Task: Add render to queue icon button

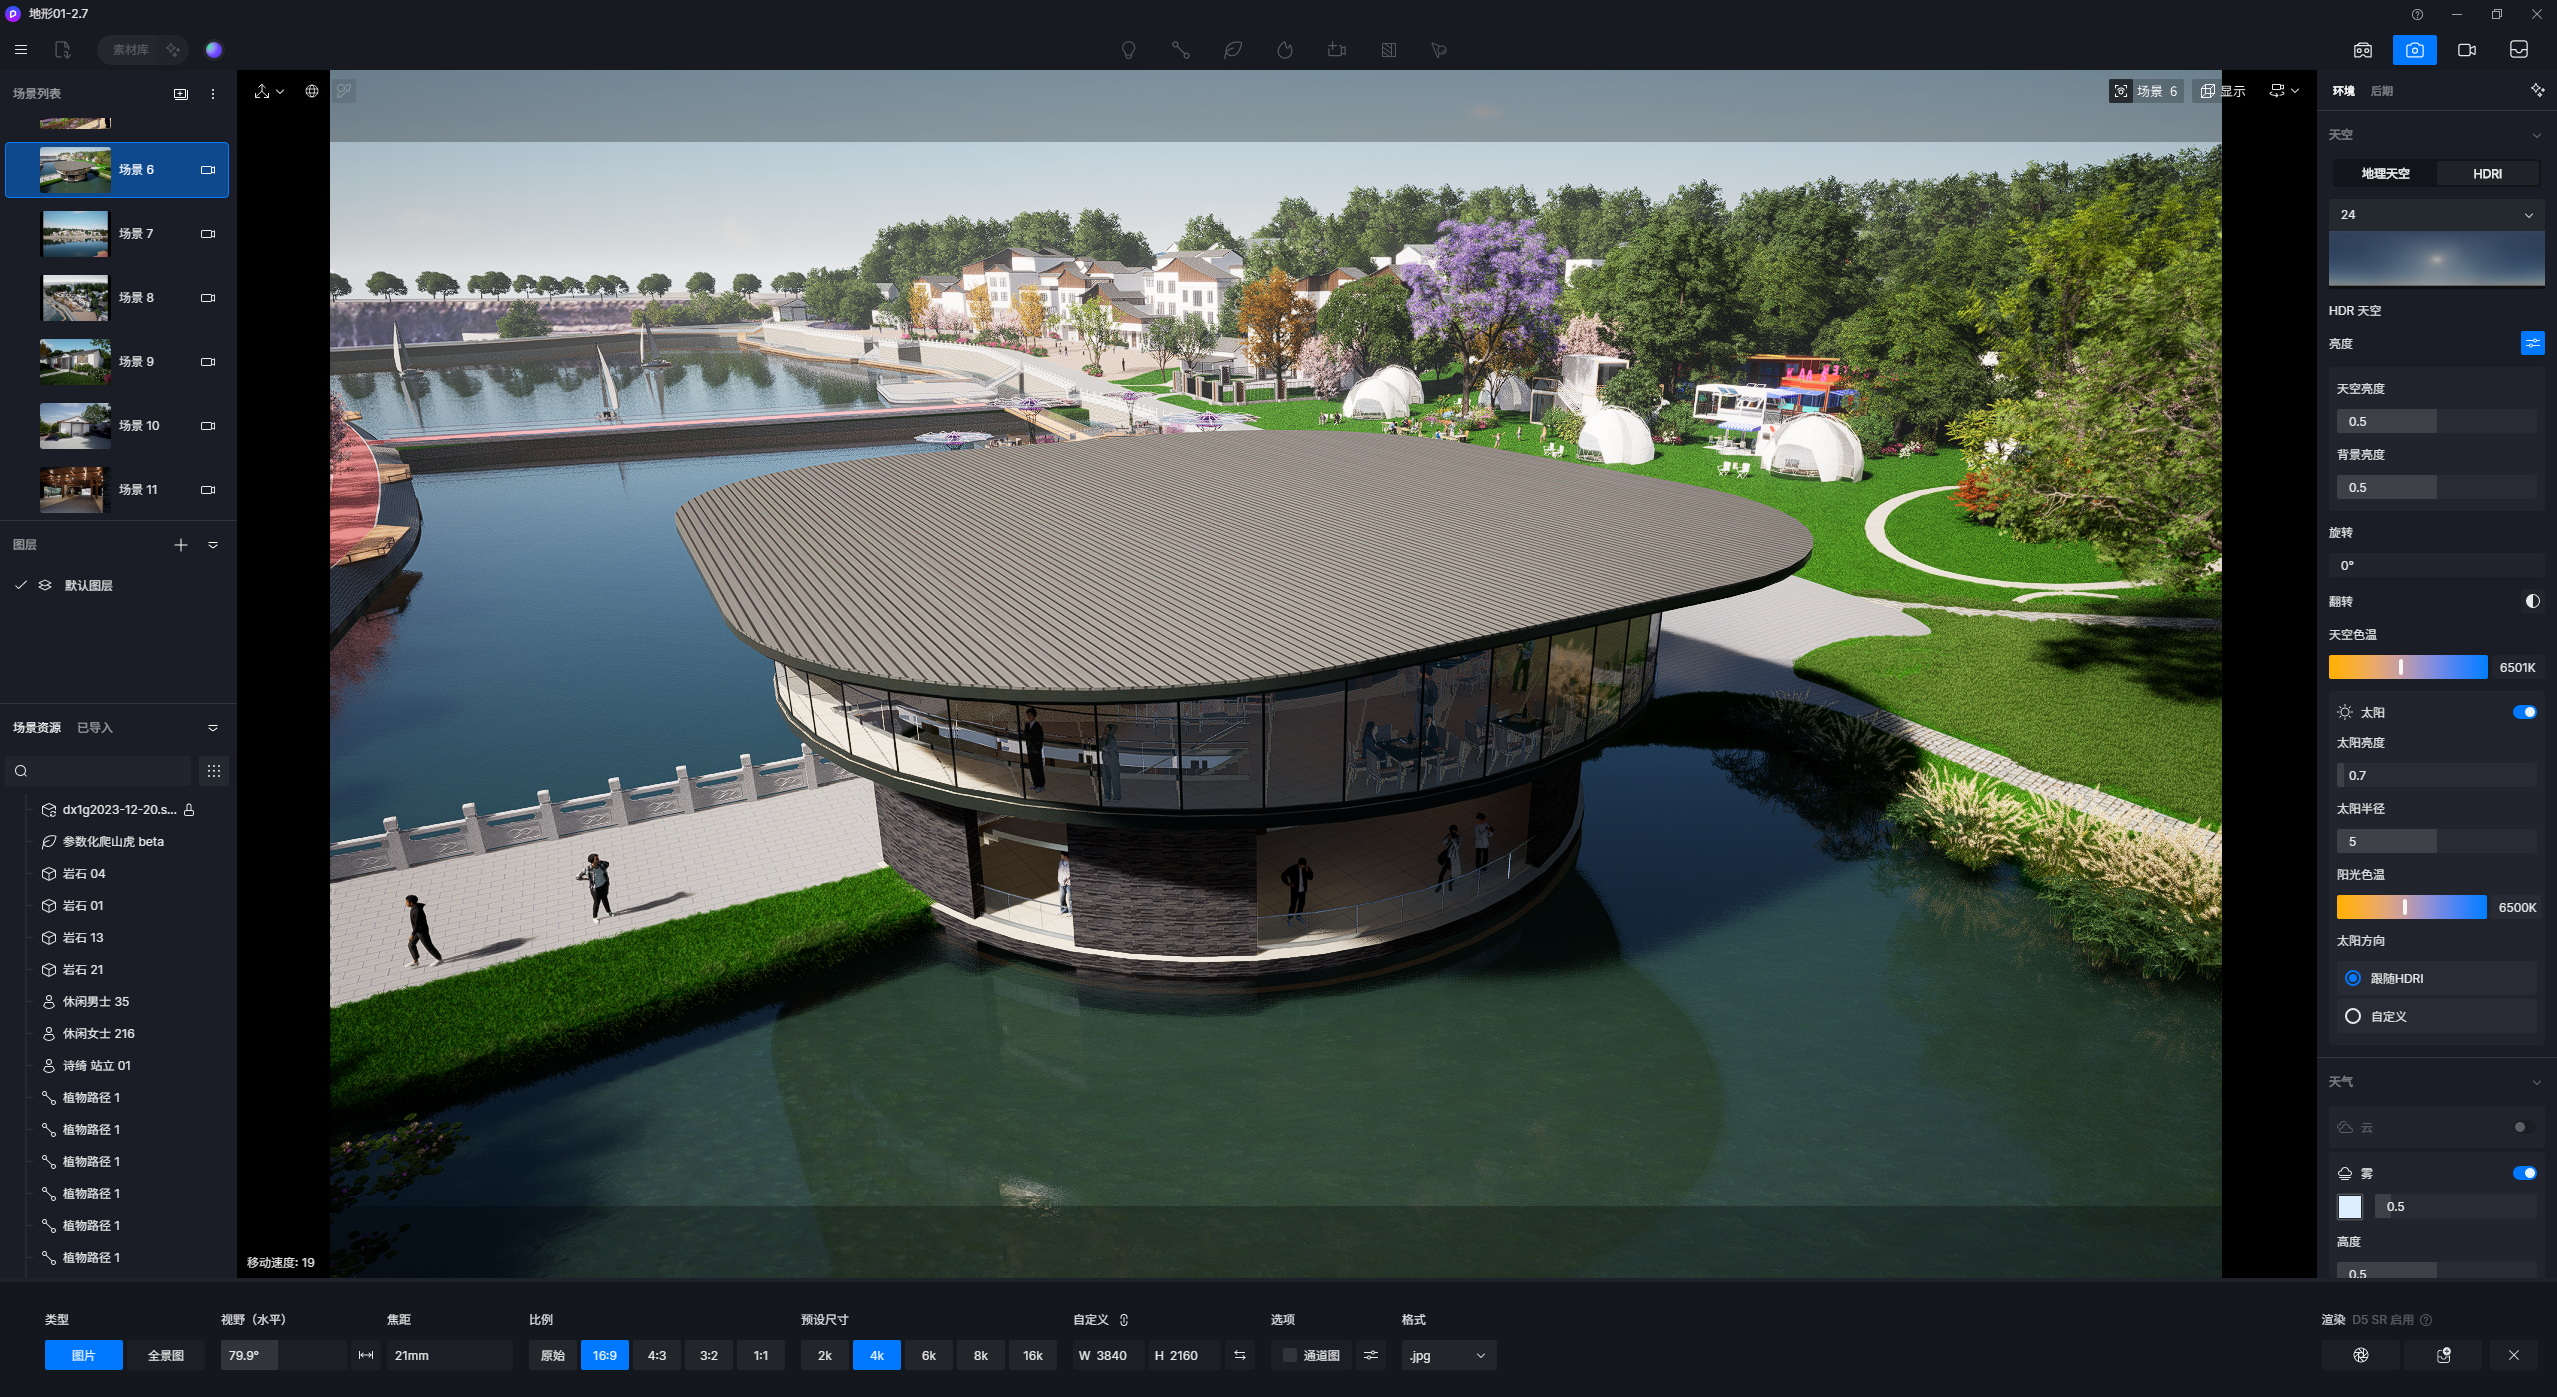Action: [2443, 1355]
